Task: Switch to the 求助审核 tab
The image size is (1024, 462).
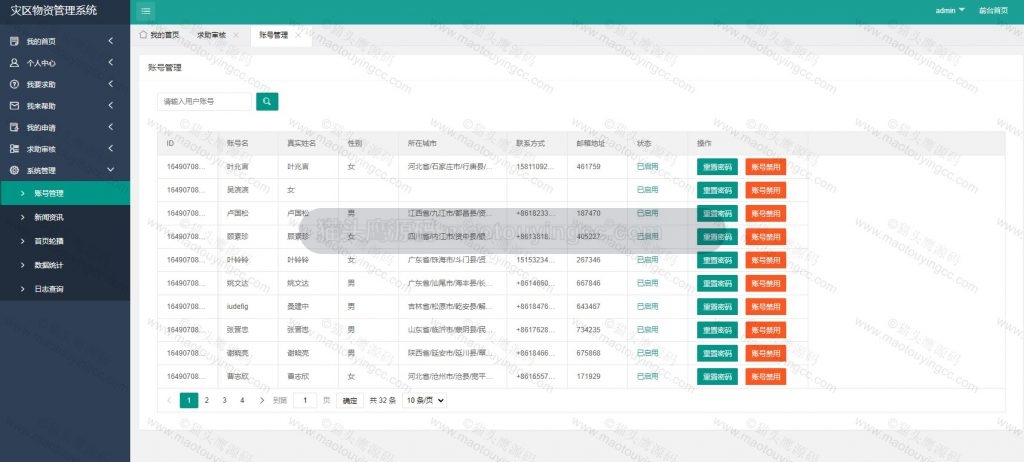Action: pos(212,35)
